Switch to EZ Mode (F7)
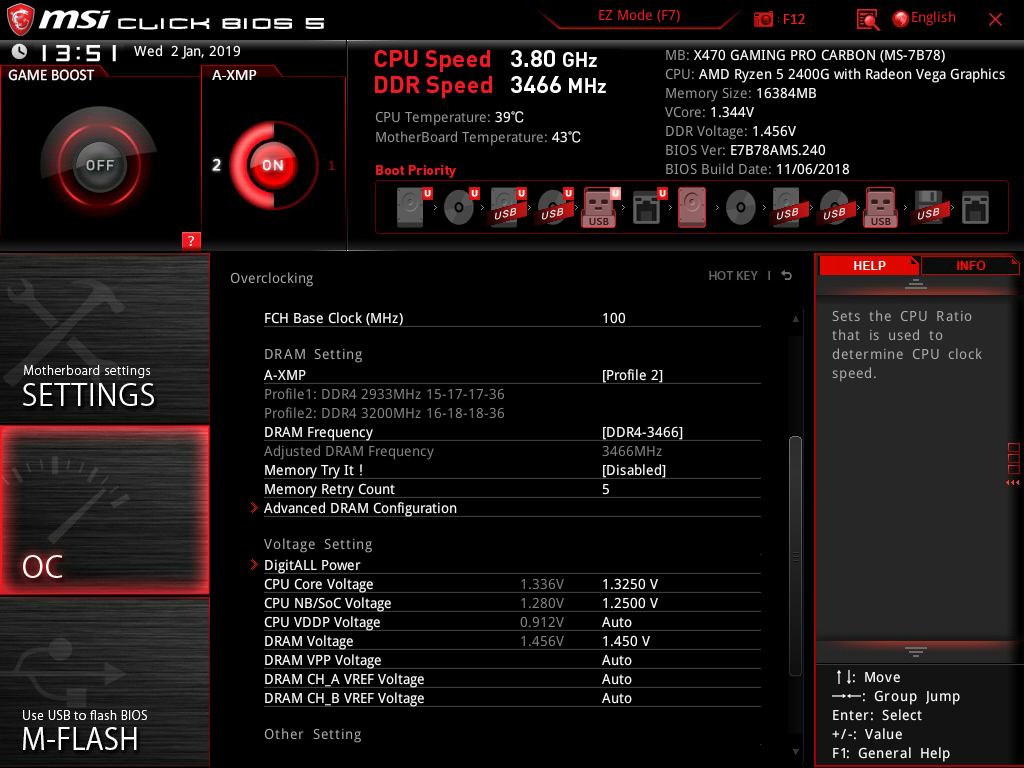 coord(639,16)
